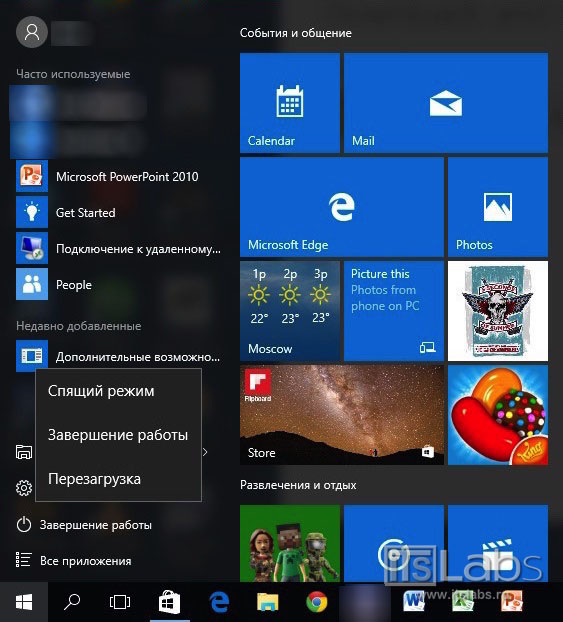Open Подключение к удаленному рабочему столу
Image resolution: width=563 pixels, height=622 pixels.
tap(119, 248)
